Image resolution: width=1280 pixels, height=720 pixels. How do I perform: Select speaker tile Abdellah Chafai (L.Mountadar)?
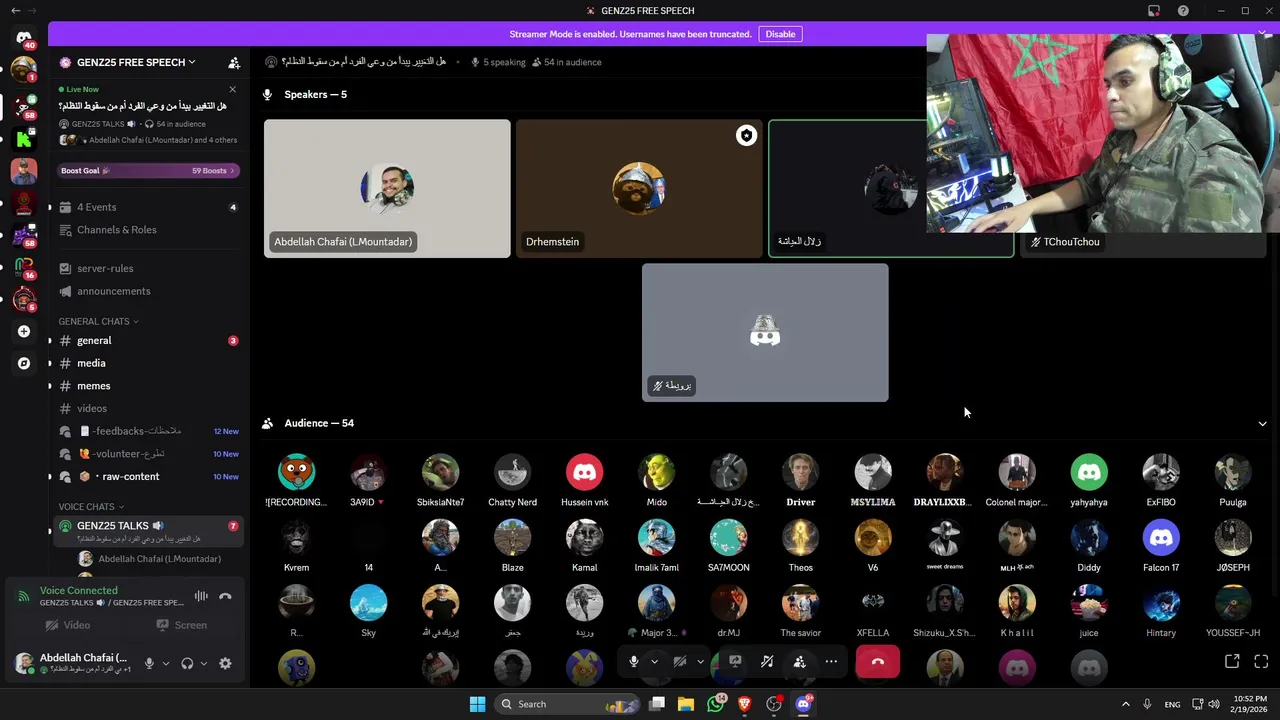(387, 189)
